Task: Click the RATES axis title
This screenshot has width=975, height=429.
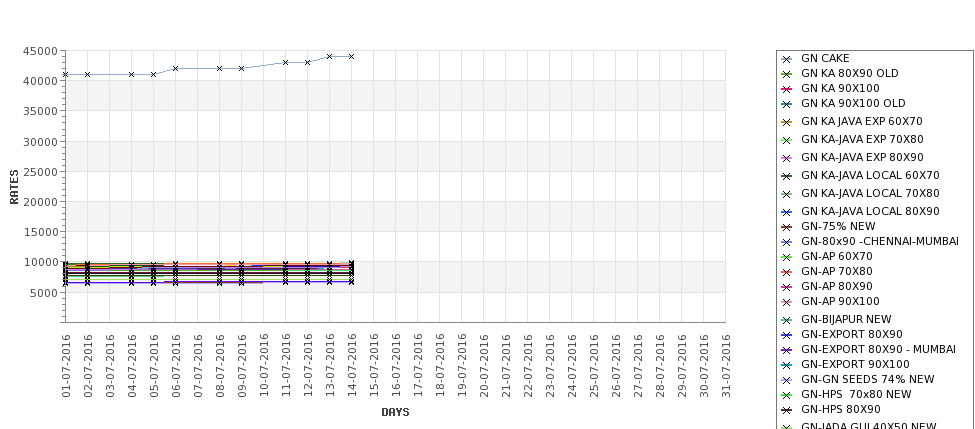Action: click(14, 187)
